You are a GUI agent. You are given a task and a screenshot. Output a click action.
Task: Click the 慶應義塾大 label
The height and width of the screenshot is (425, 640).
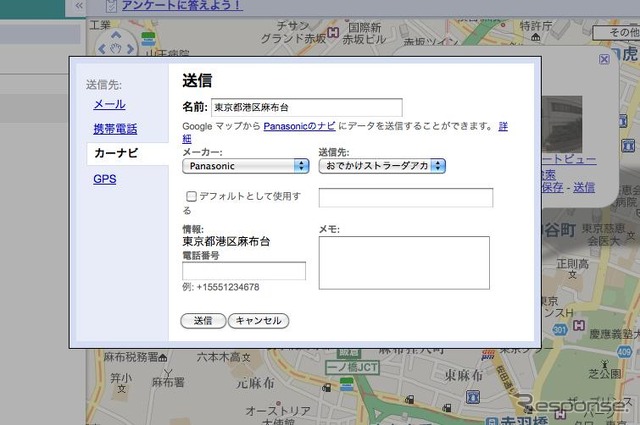pos(614,334)
